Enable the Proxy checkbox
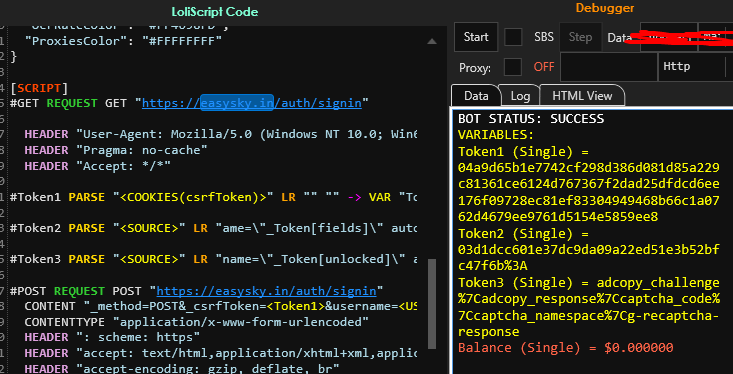733x374 pixels. pos(513,67)
